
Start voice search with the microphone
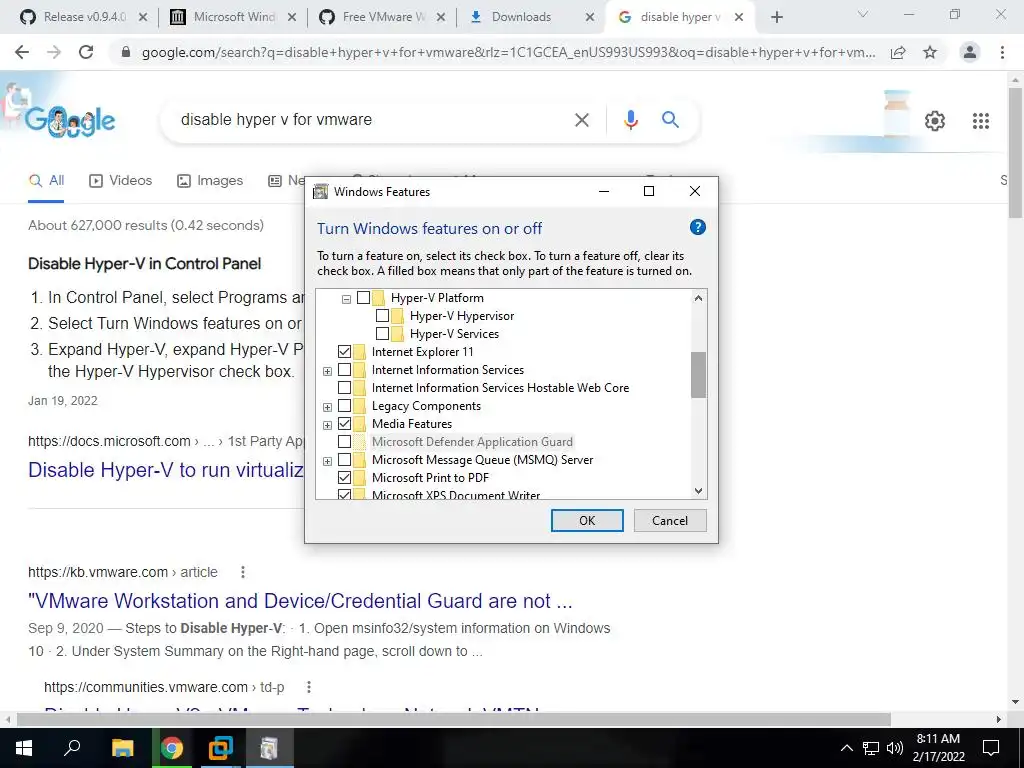click(630, 120)
